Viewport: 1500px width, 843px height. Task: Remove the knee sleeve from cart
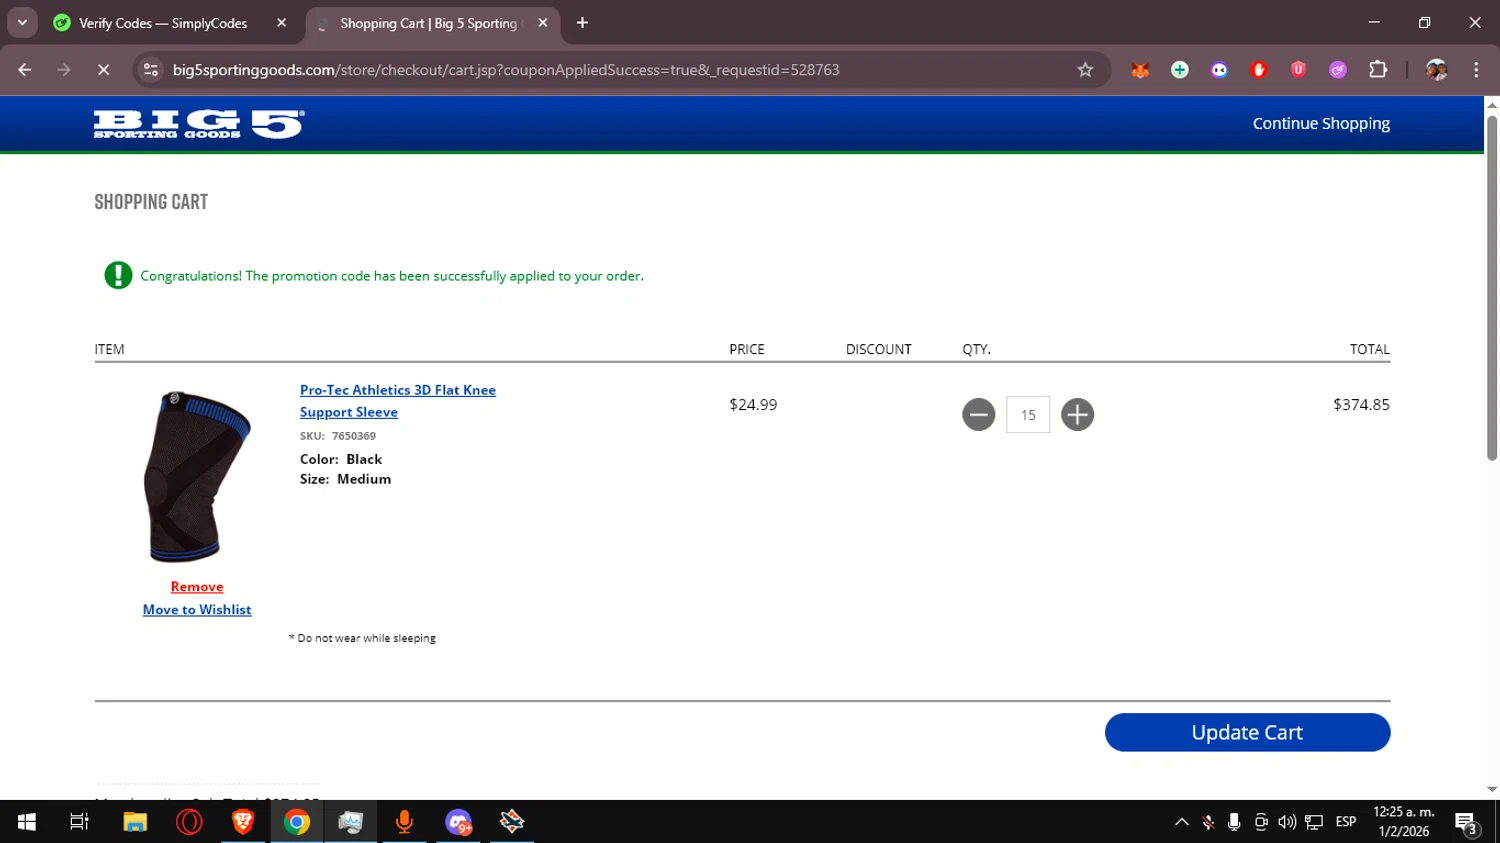tap(197, 587)
